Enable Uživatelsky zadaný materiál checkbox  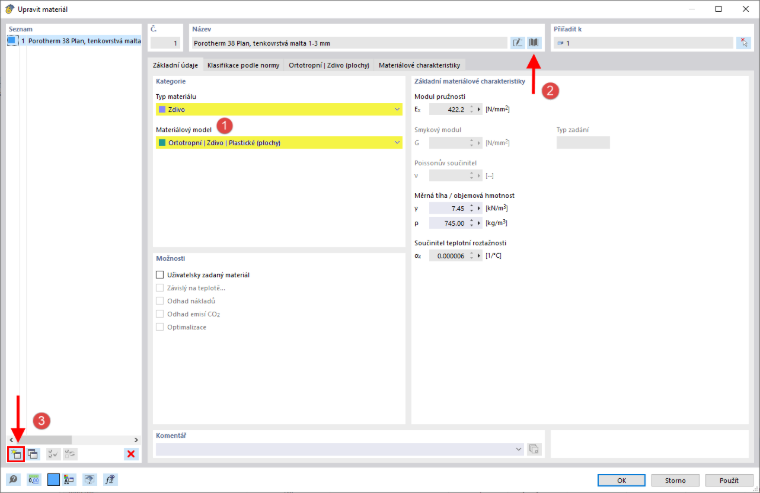[160, 275]
